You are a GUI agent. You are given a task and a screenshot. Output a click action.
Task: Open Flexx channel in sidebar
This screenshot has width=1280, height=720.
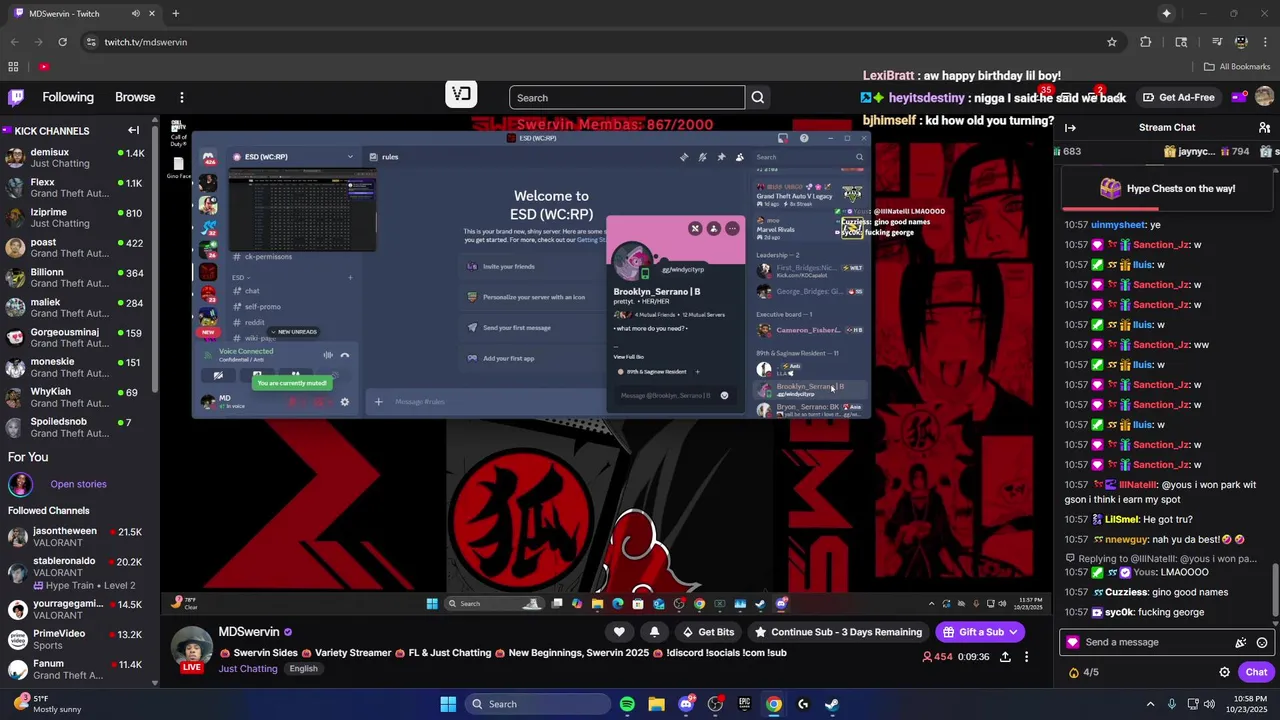point(76,188)
